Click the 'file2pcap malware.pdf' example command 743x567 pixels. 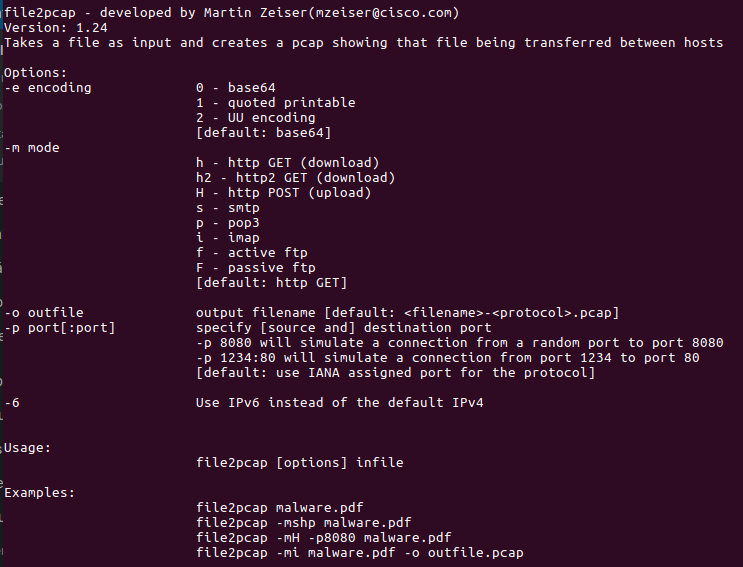coord(280,508)
